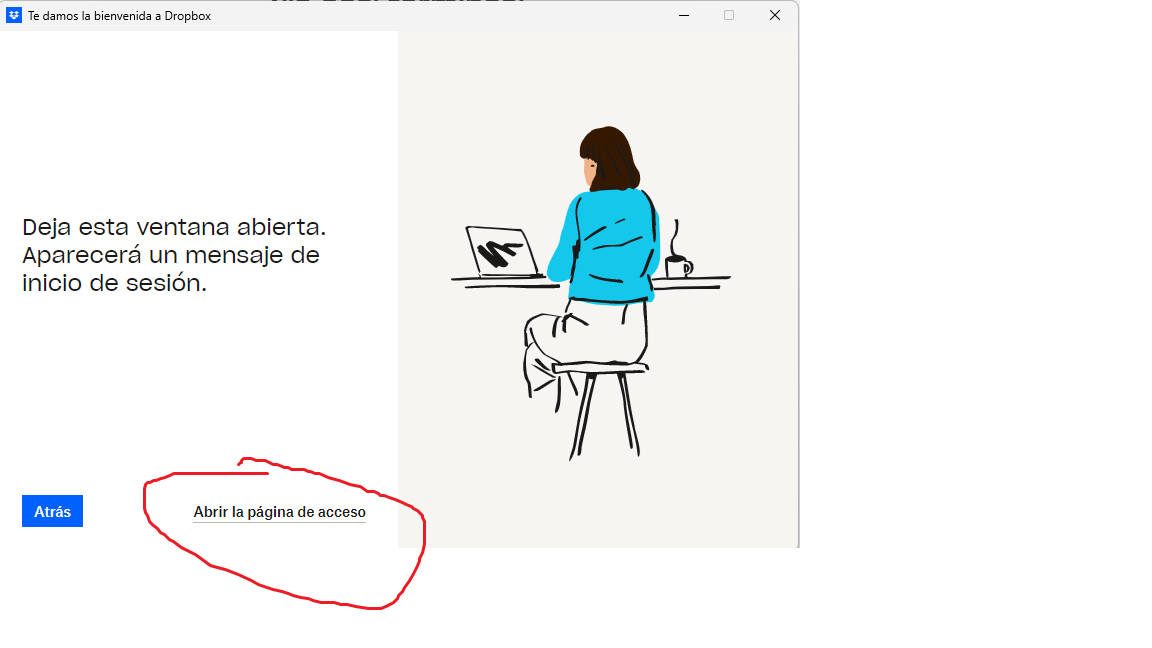1152x648 pixels.
Task: Close the Dropbox welcome window
Action: click(x=775, y=15)
